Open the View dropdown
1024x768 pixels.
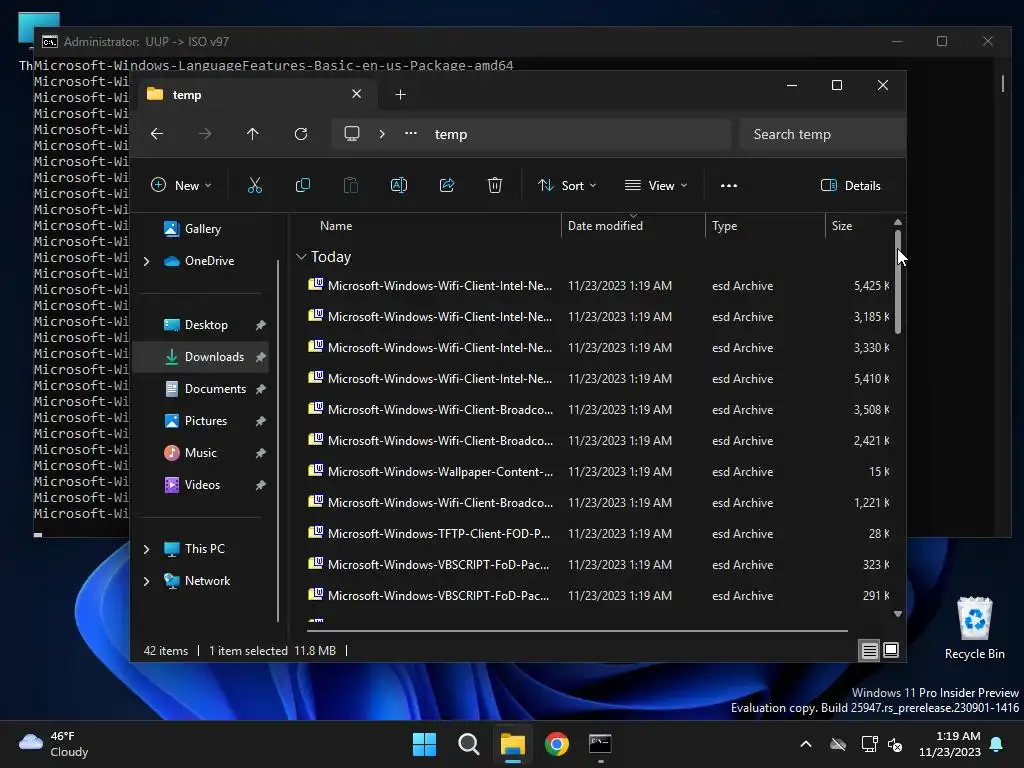[x=656, y=185]
